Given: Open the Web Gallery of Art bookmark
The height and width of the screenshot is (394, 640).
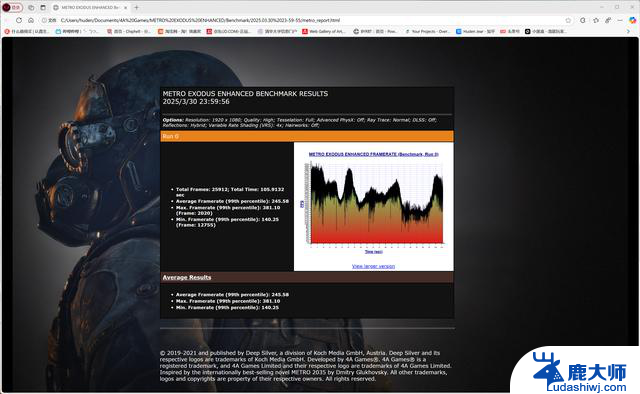Looking at the screenshot, I should point(324,31).
